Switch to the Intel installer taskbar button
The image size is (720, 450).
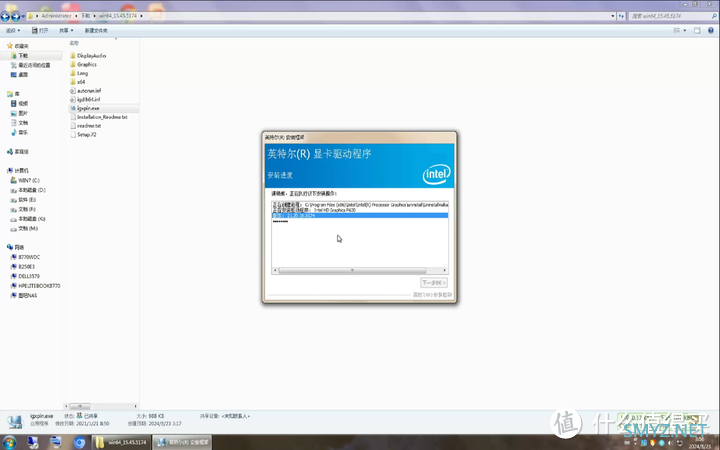click(x=182, y=442)
